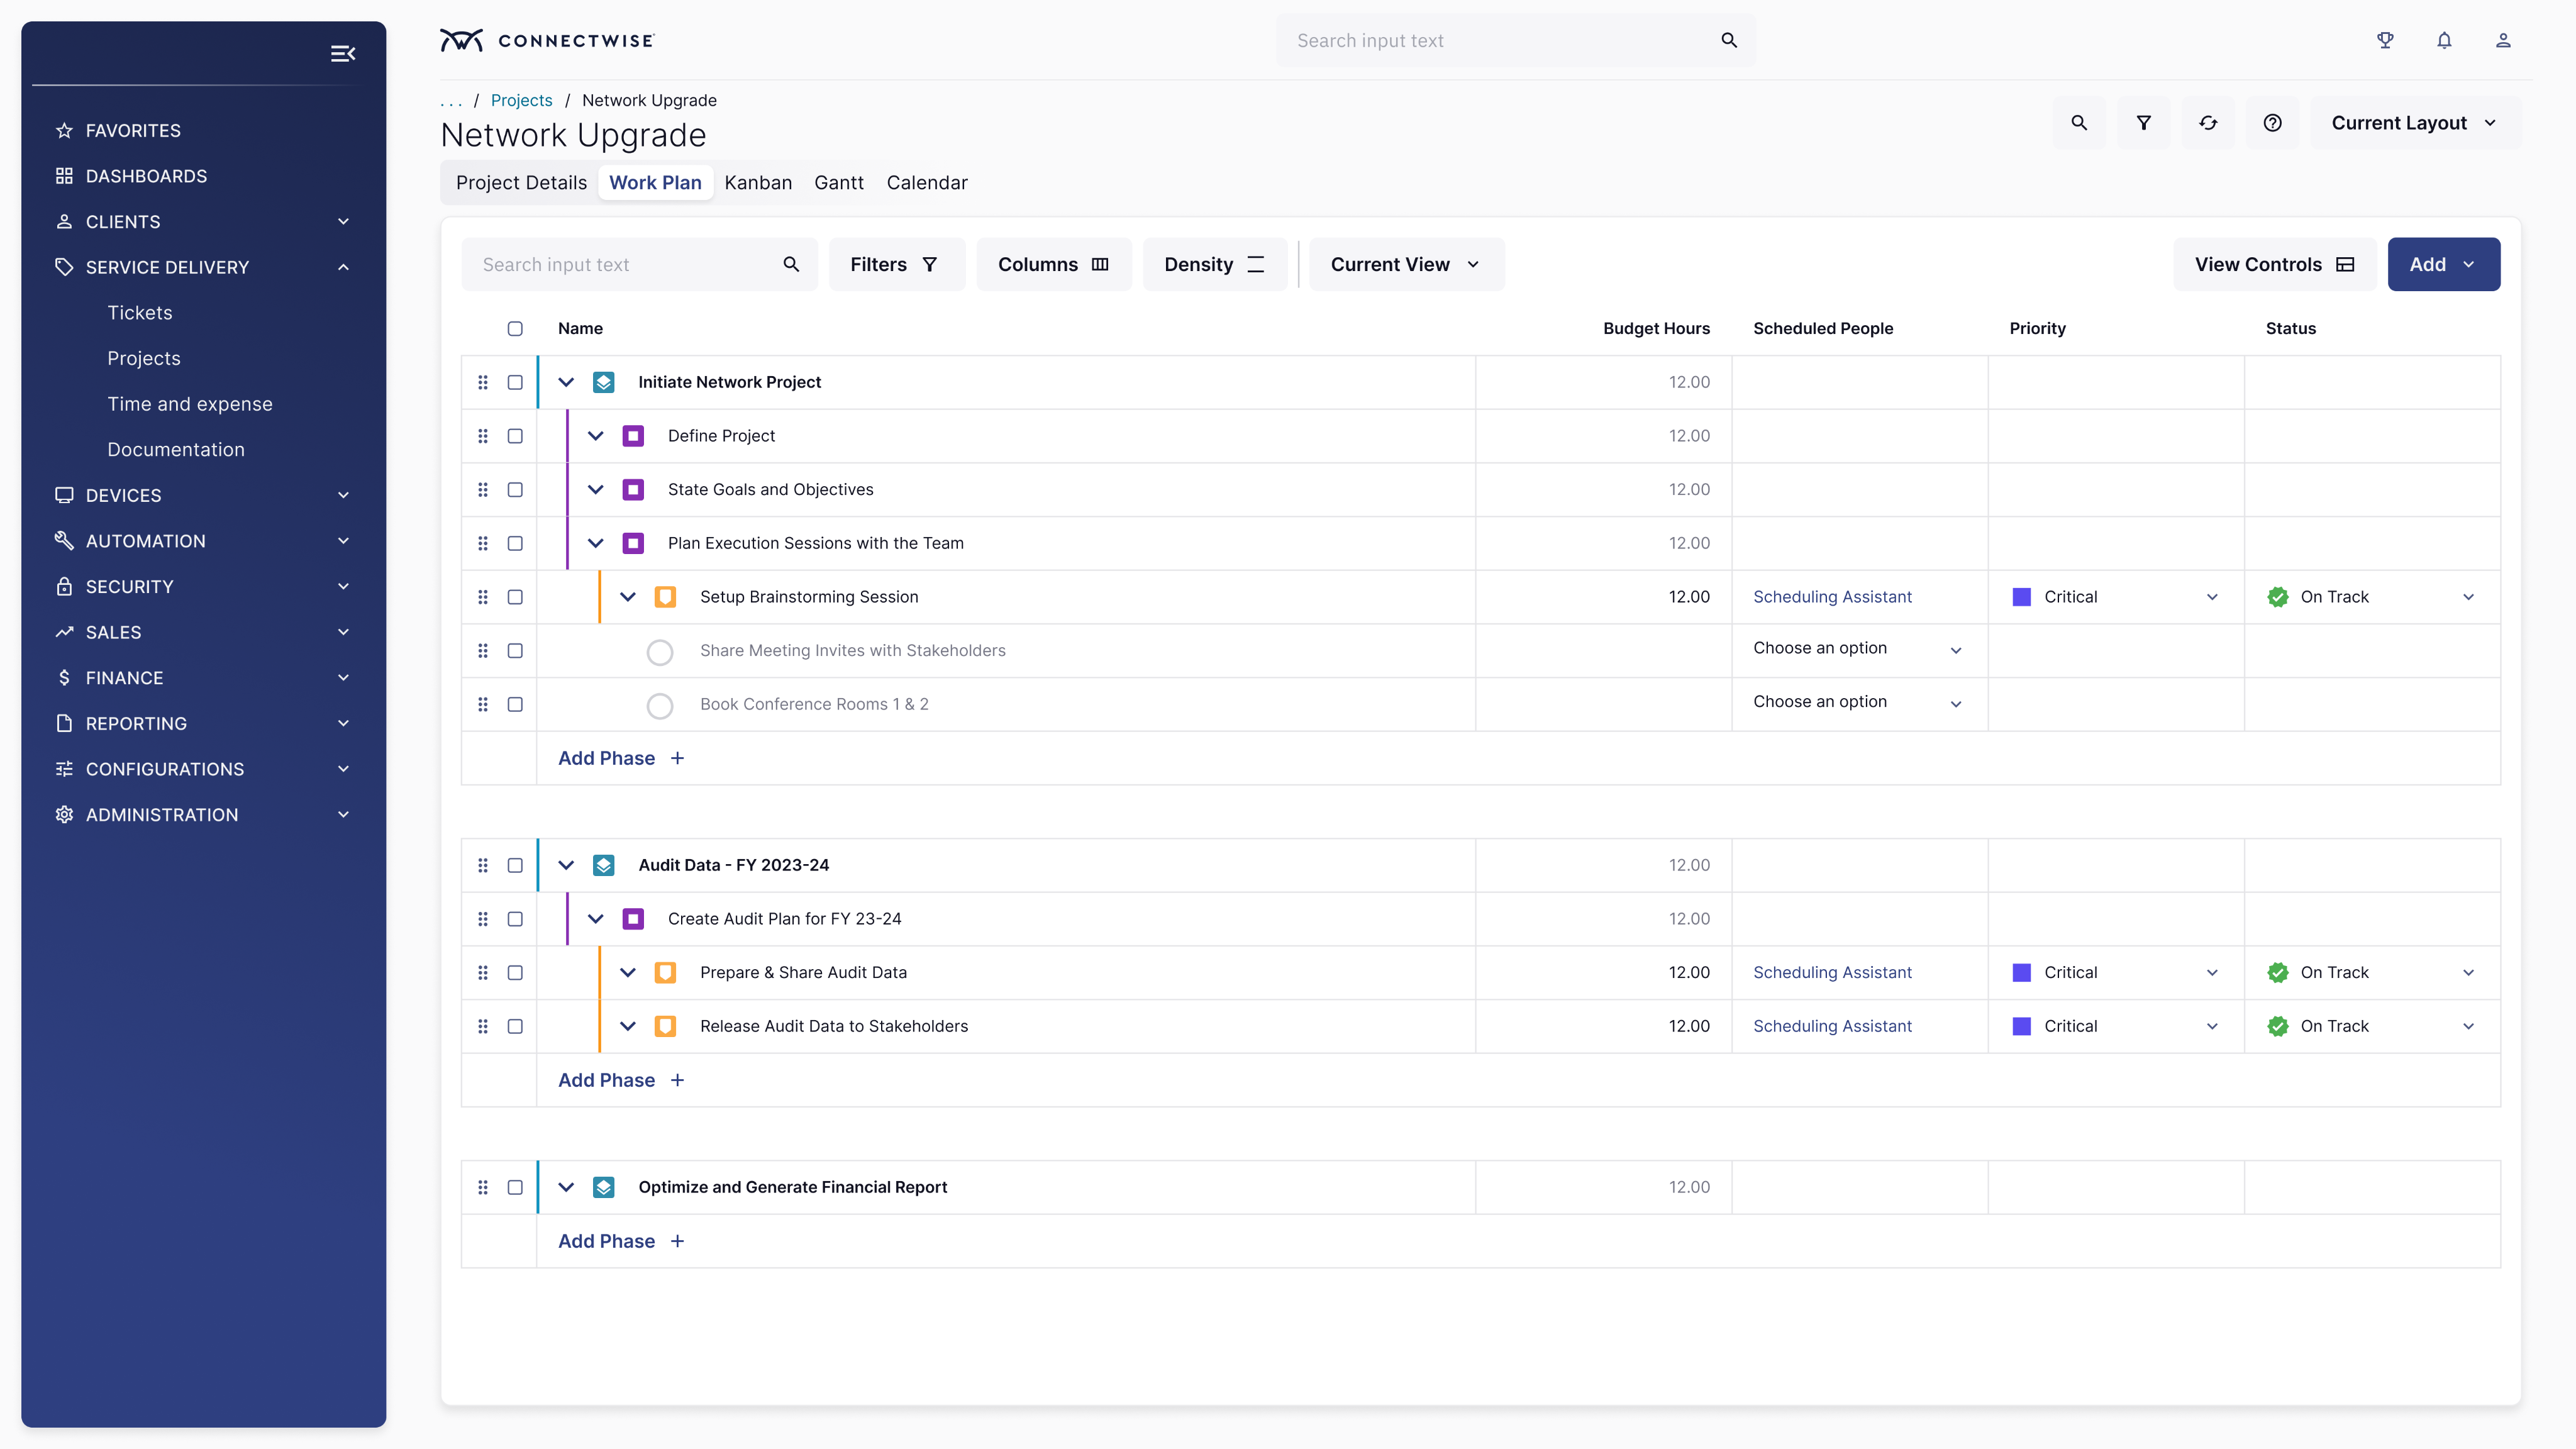Open the user profile icon
Image resolution: width=2576 pixels, height=1449 pixels.
[x=2503, y=41]
